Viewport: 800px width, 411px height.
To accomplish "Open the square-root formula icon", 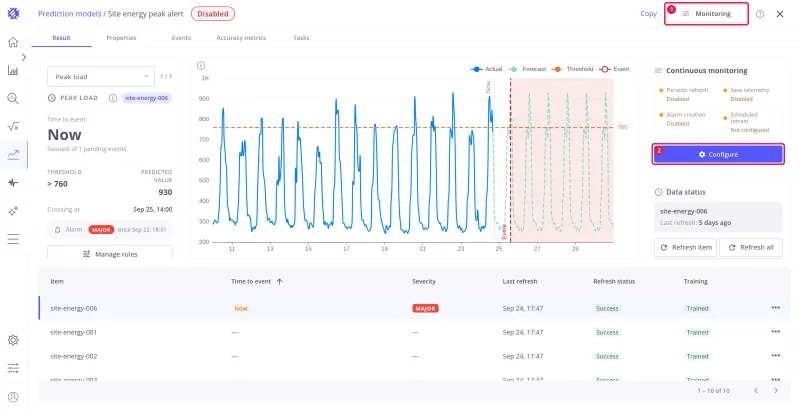I will tap(13, 126).
